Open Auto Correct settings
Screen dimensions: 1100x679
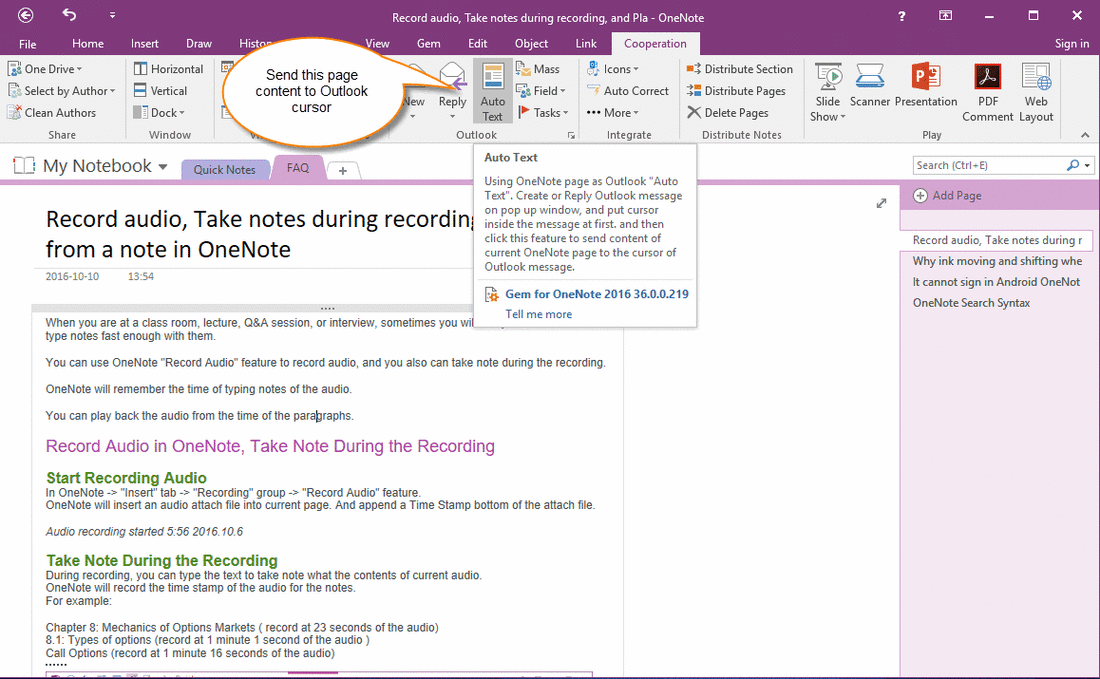pyautogui.click(x=628, y=90)
